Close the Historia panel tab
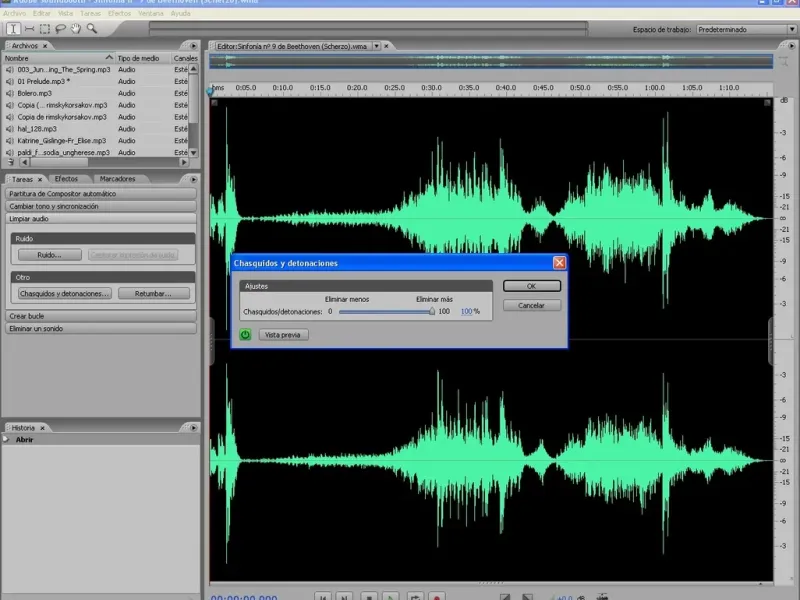This screenshot has height=600, width=800. pyautogui.click(x=42, y=428)
